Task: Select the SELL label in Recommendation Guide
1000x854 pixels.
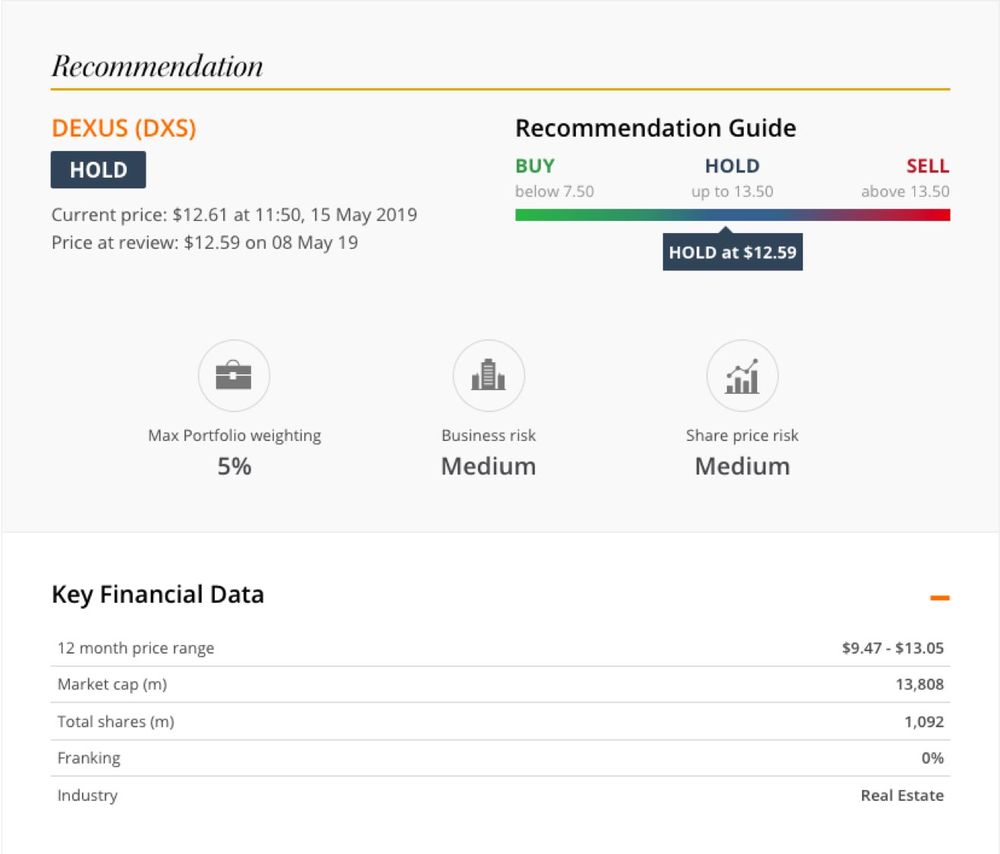Action: coord(928,166)
